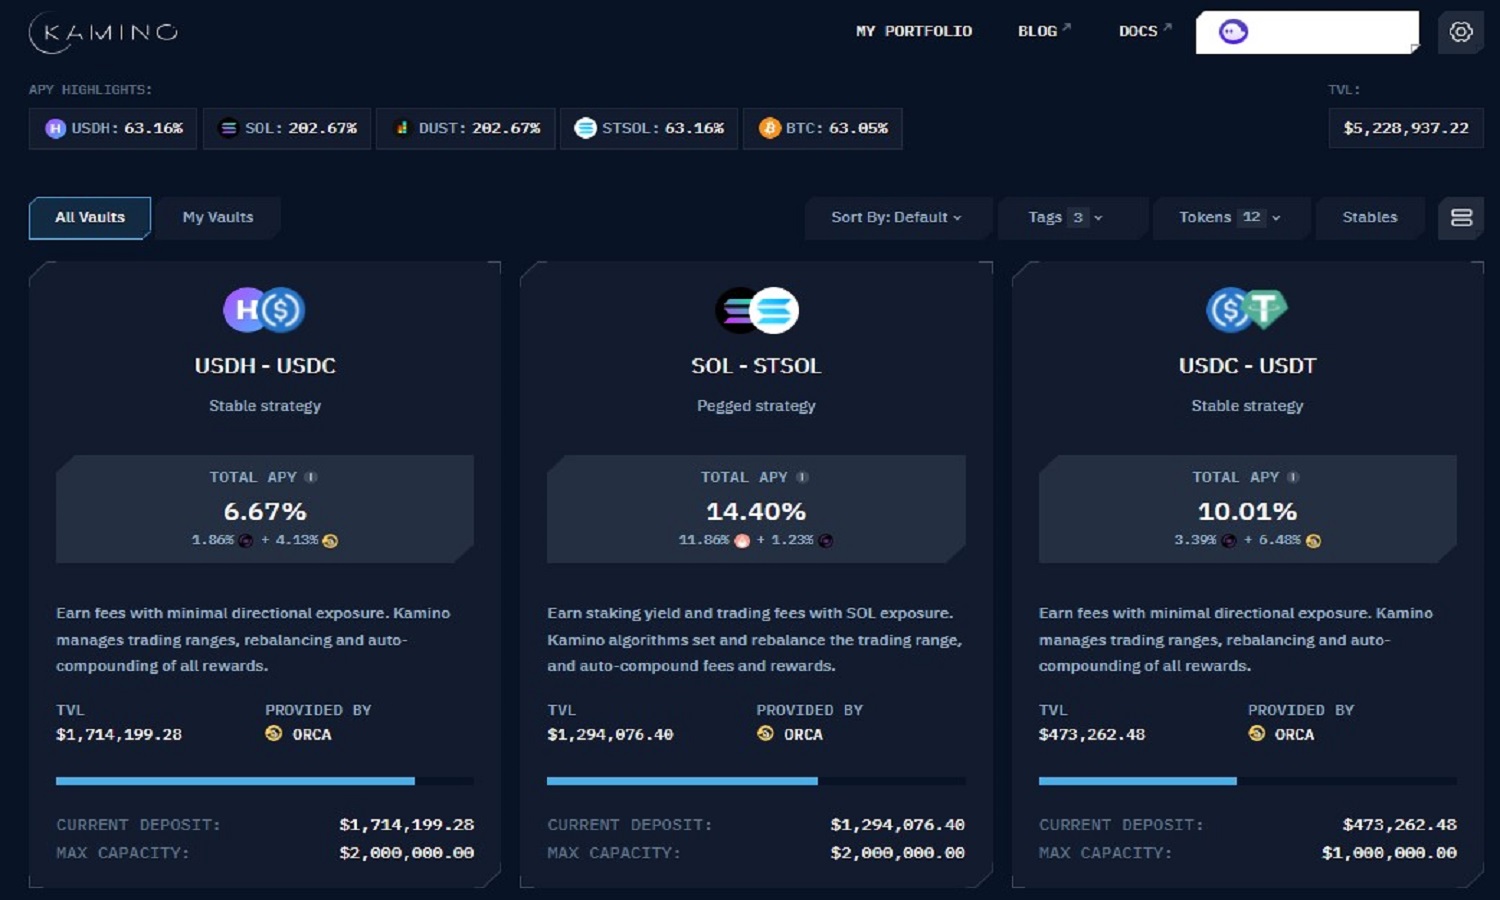Click info icon beside USDC-USDT Total APY
Viewport: 1500px width, 900px height.
(1293, 477)
